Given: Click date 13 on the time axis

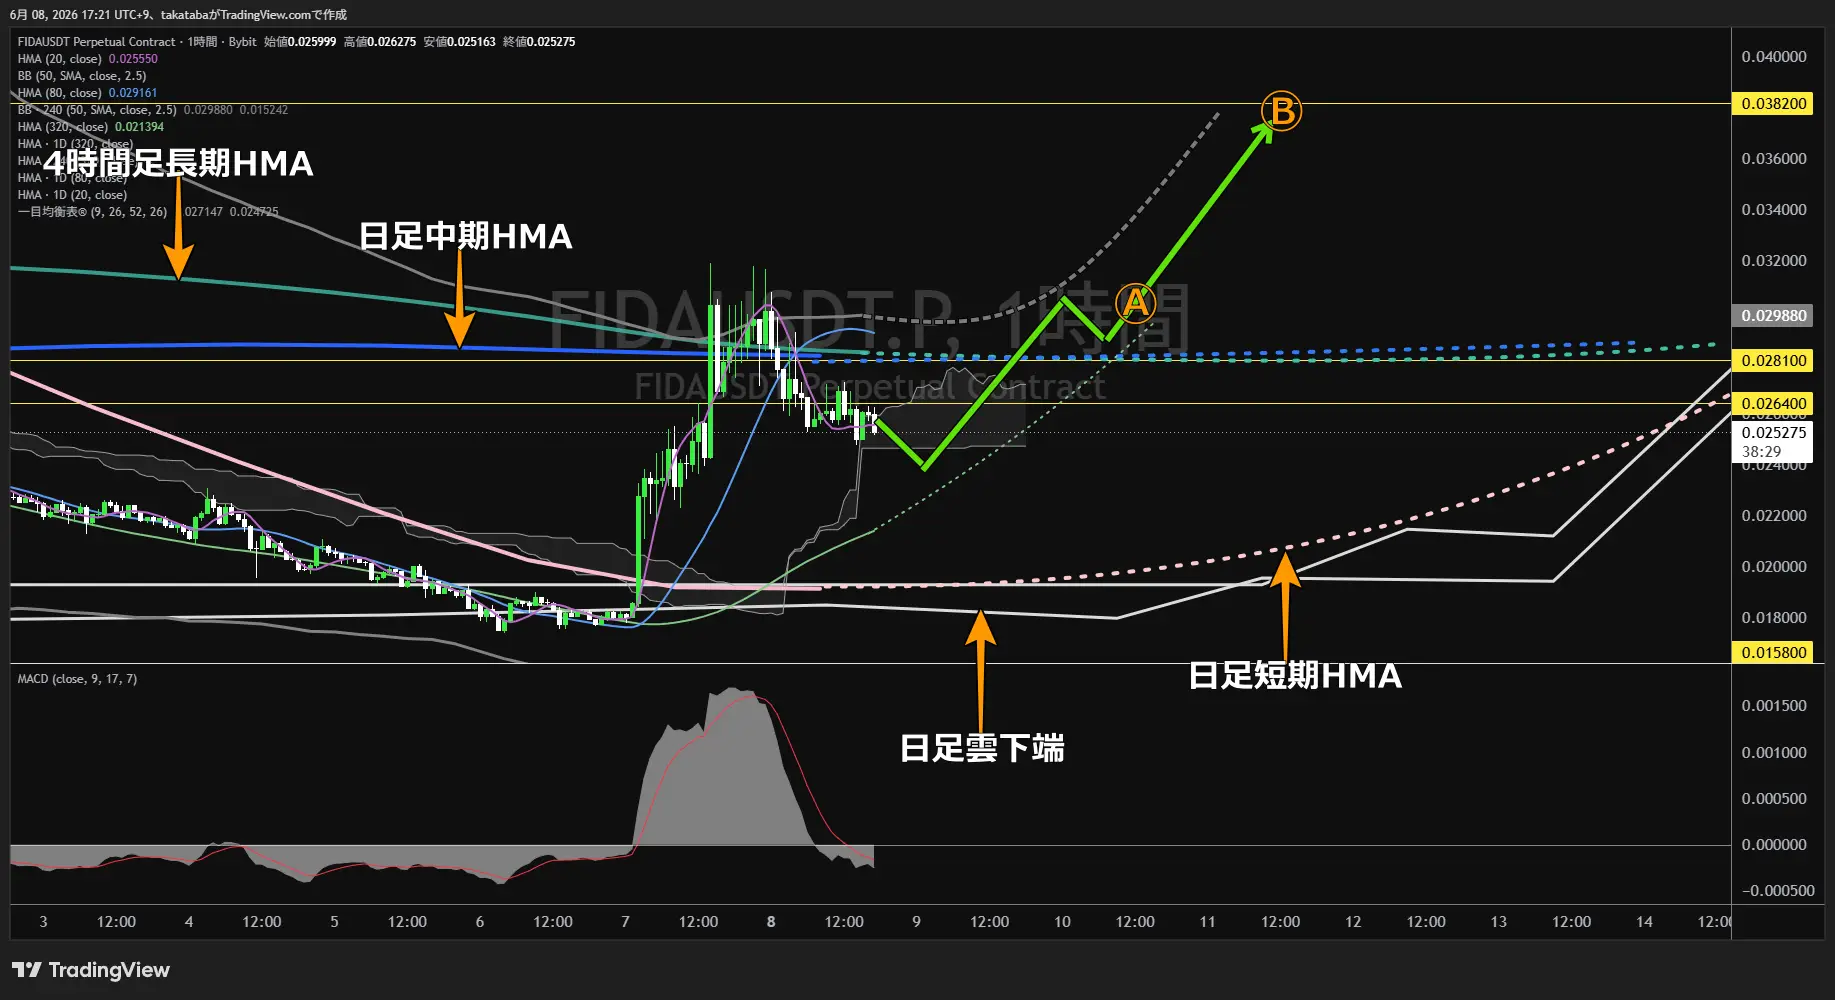Looking at the screenshot, I should pyautogui.click(x=1498, y=922).
